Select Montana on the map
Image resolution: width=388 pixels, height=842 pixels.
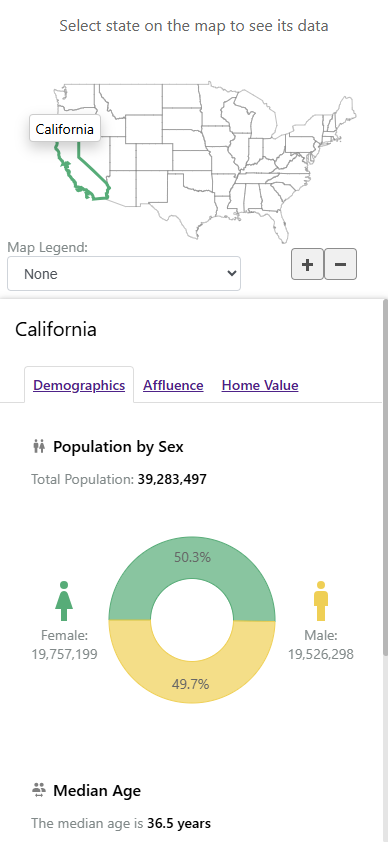[x=131, y=100]
